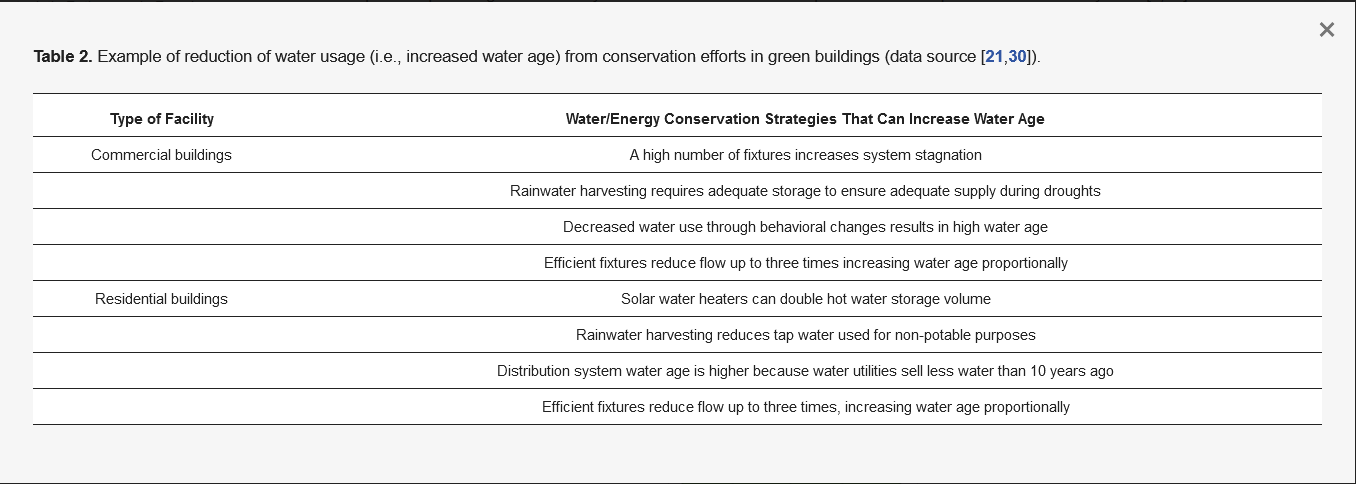Screen dimensions: 1356x484
Task: Select the 'Type of Facility' column header
Action: point(162,119)
